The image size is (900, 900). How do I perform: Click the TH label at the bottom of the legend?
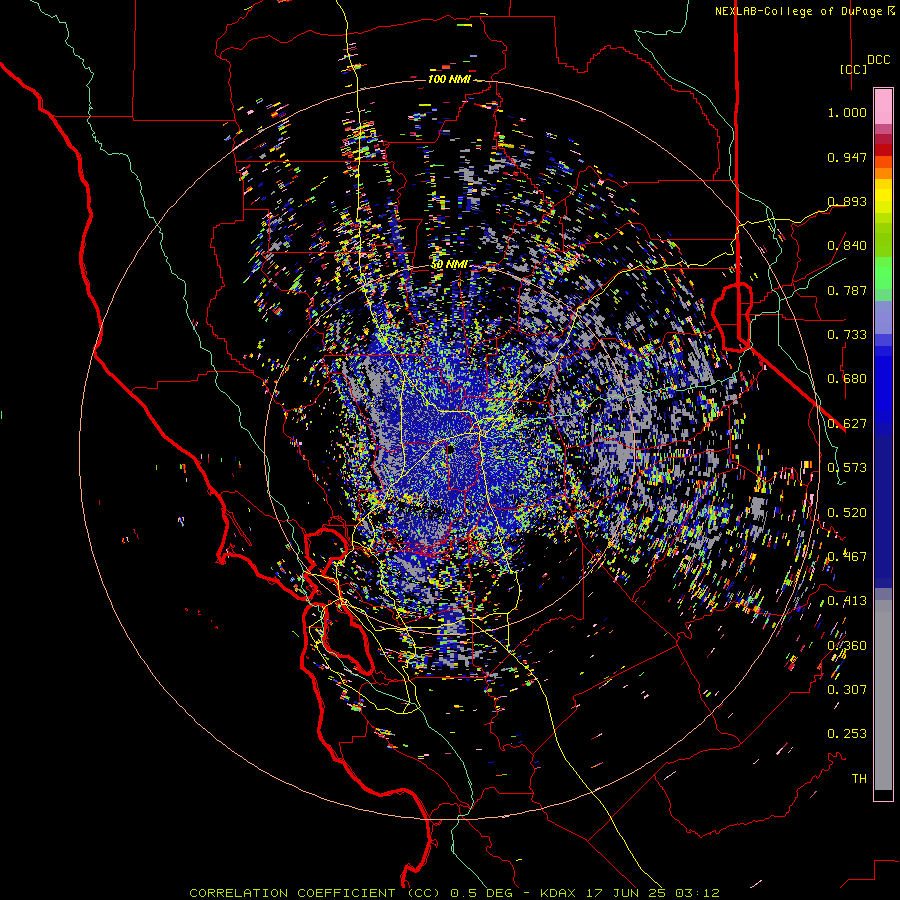pos(859,779)
